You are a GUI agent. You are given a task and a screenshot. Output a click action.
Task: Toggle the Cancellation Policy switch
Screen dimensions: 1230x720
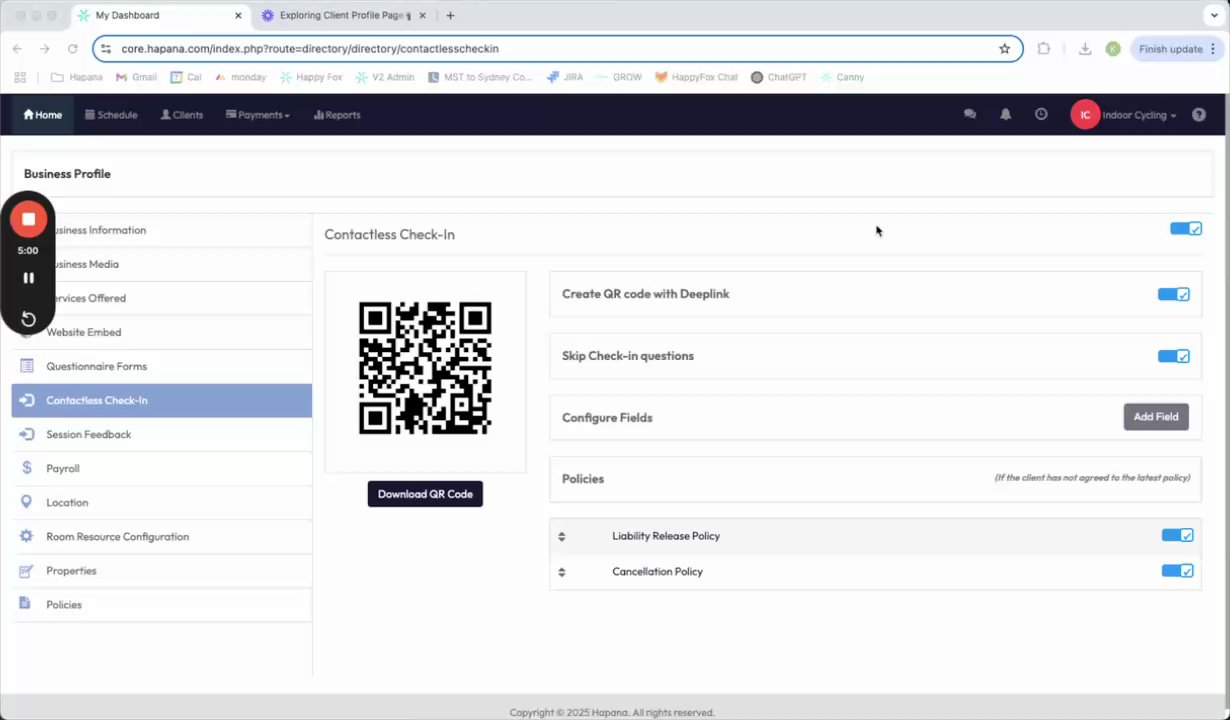[x=1178, y=571]
